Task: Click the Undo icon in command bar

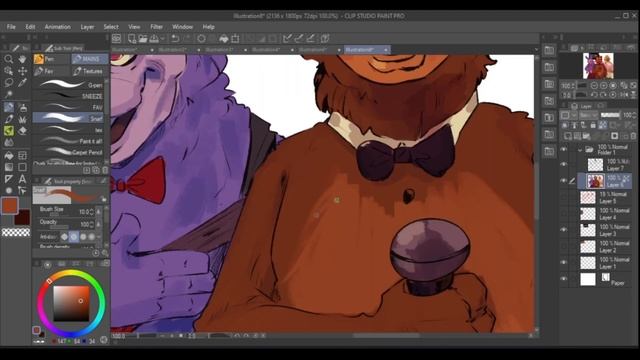Action: pos(175,38)
